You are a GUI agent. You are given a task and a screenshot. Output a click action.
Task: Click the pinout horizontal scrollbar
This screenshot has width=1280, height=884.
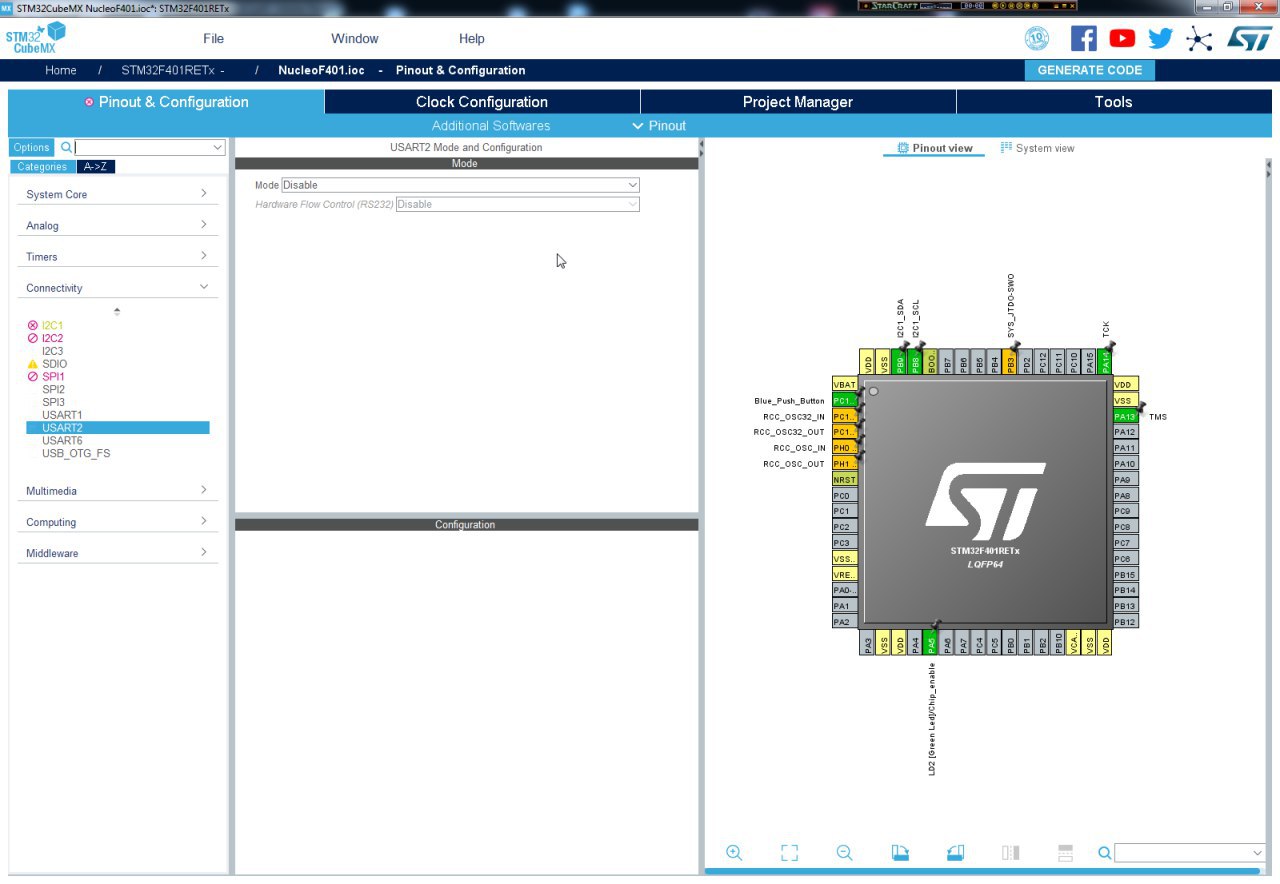click(982, 871)
